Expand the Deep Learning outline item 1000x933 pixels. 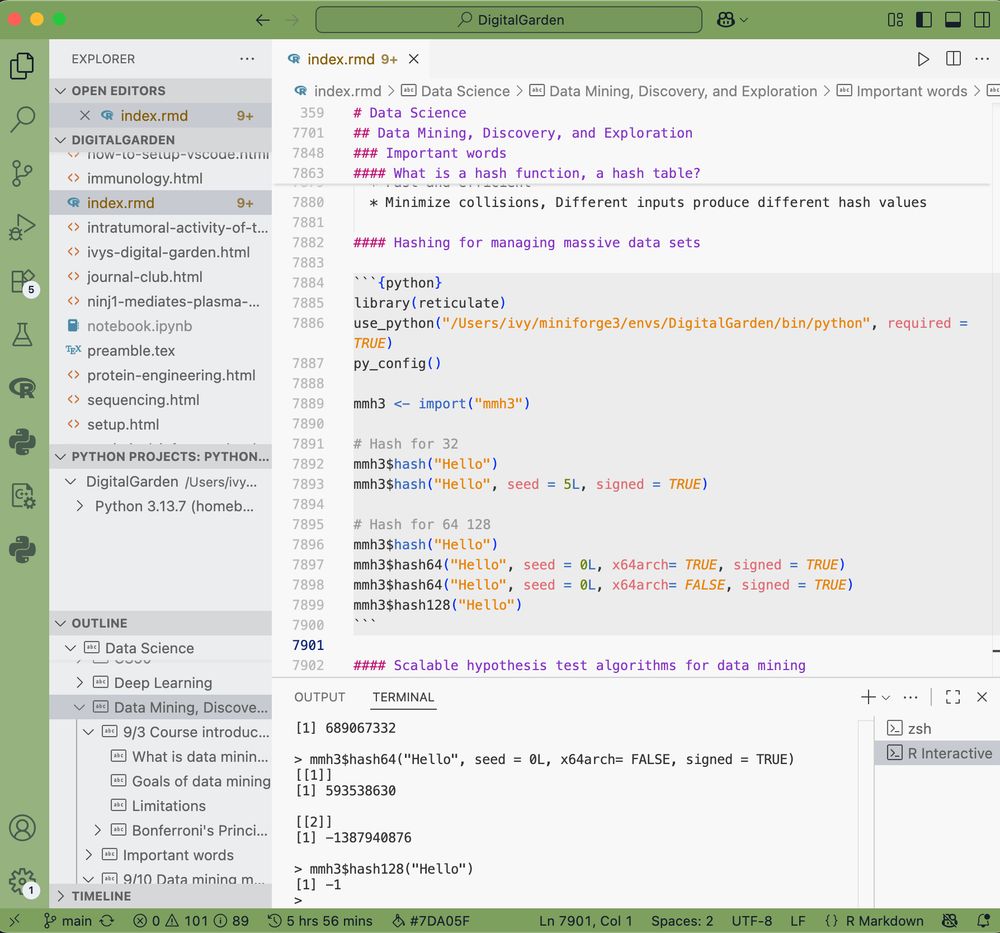82,682
